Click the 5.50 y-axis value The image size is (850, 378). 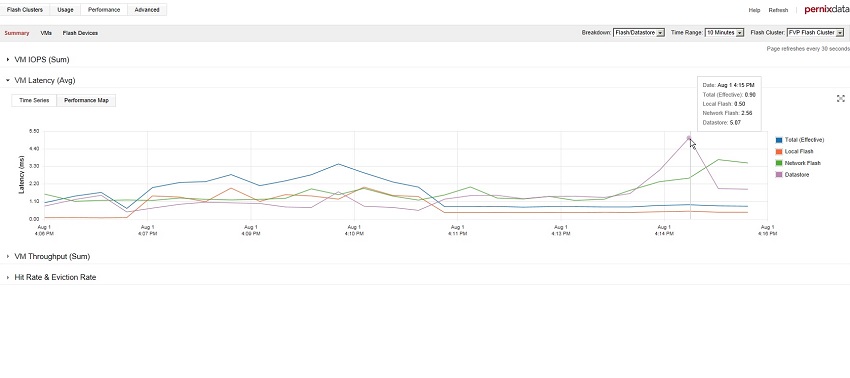pyautogui.click(x=34, y=131)
